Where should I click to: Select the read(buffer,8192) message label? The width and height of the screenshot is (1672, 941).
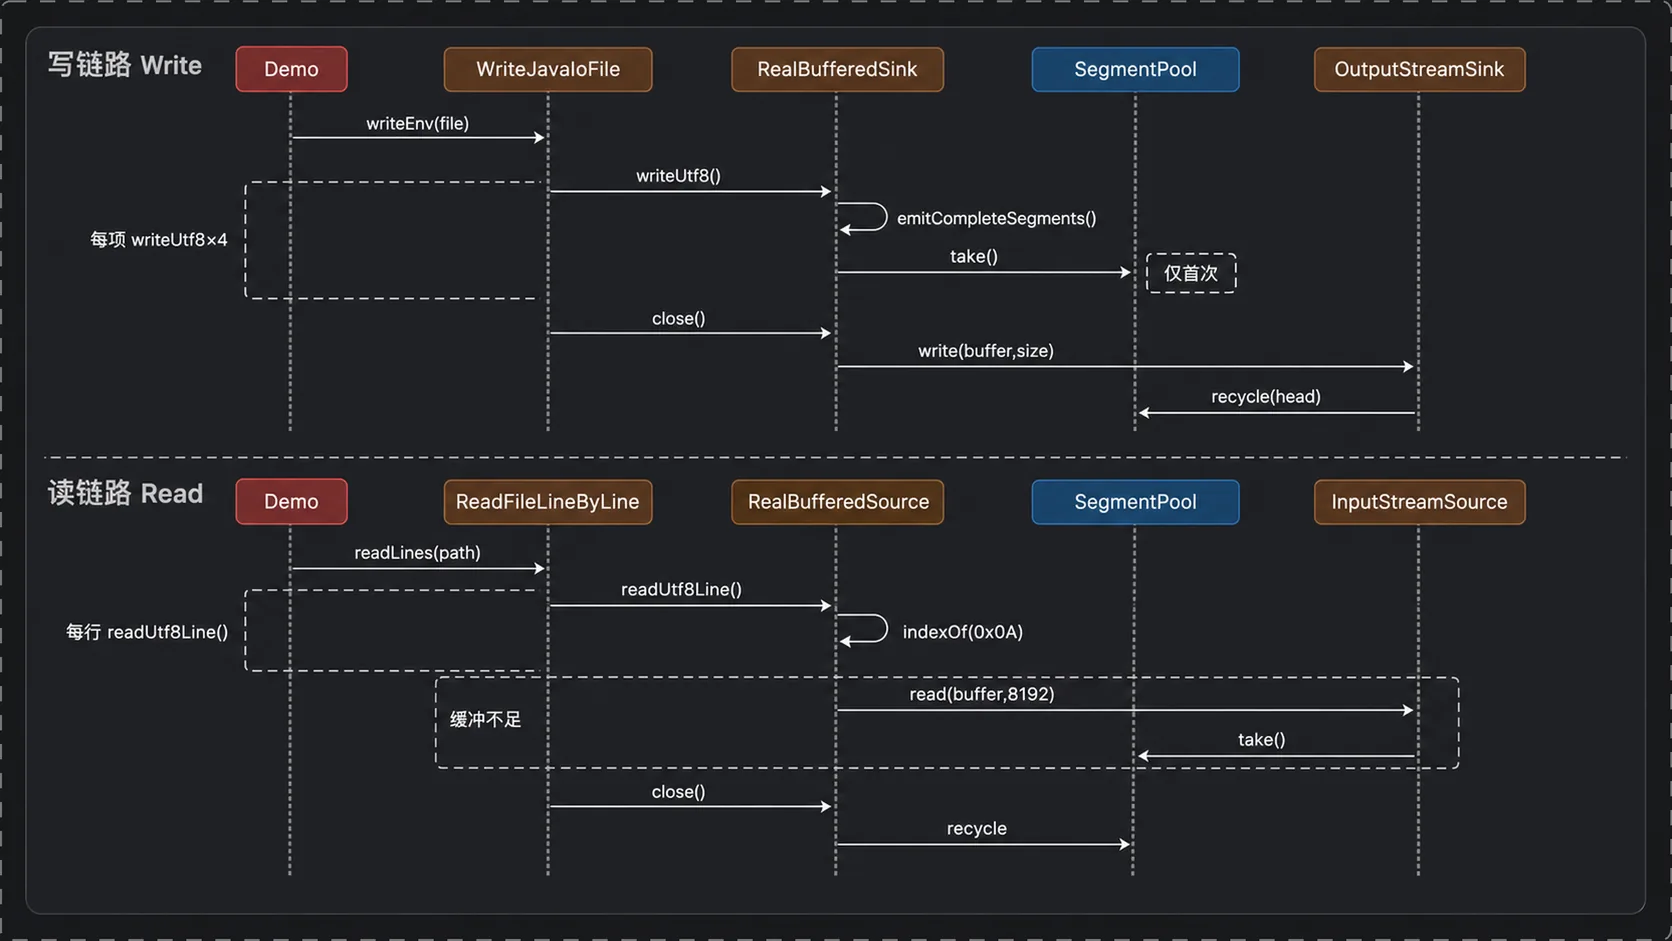[982, 693]
